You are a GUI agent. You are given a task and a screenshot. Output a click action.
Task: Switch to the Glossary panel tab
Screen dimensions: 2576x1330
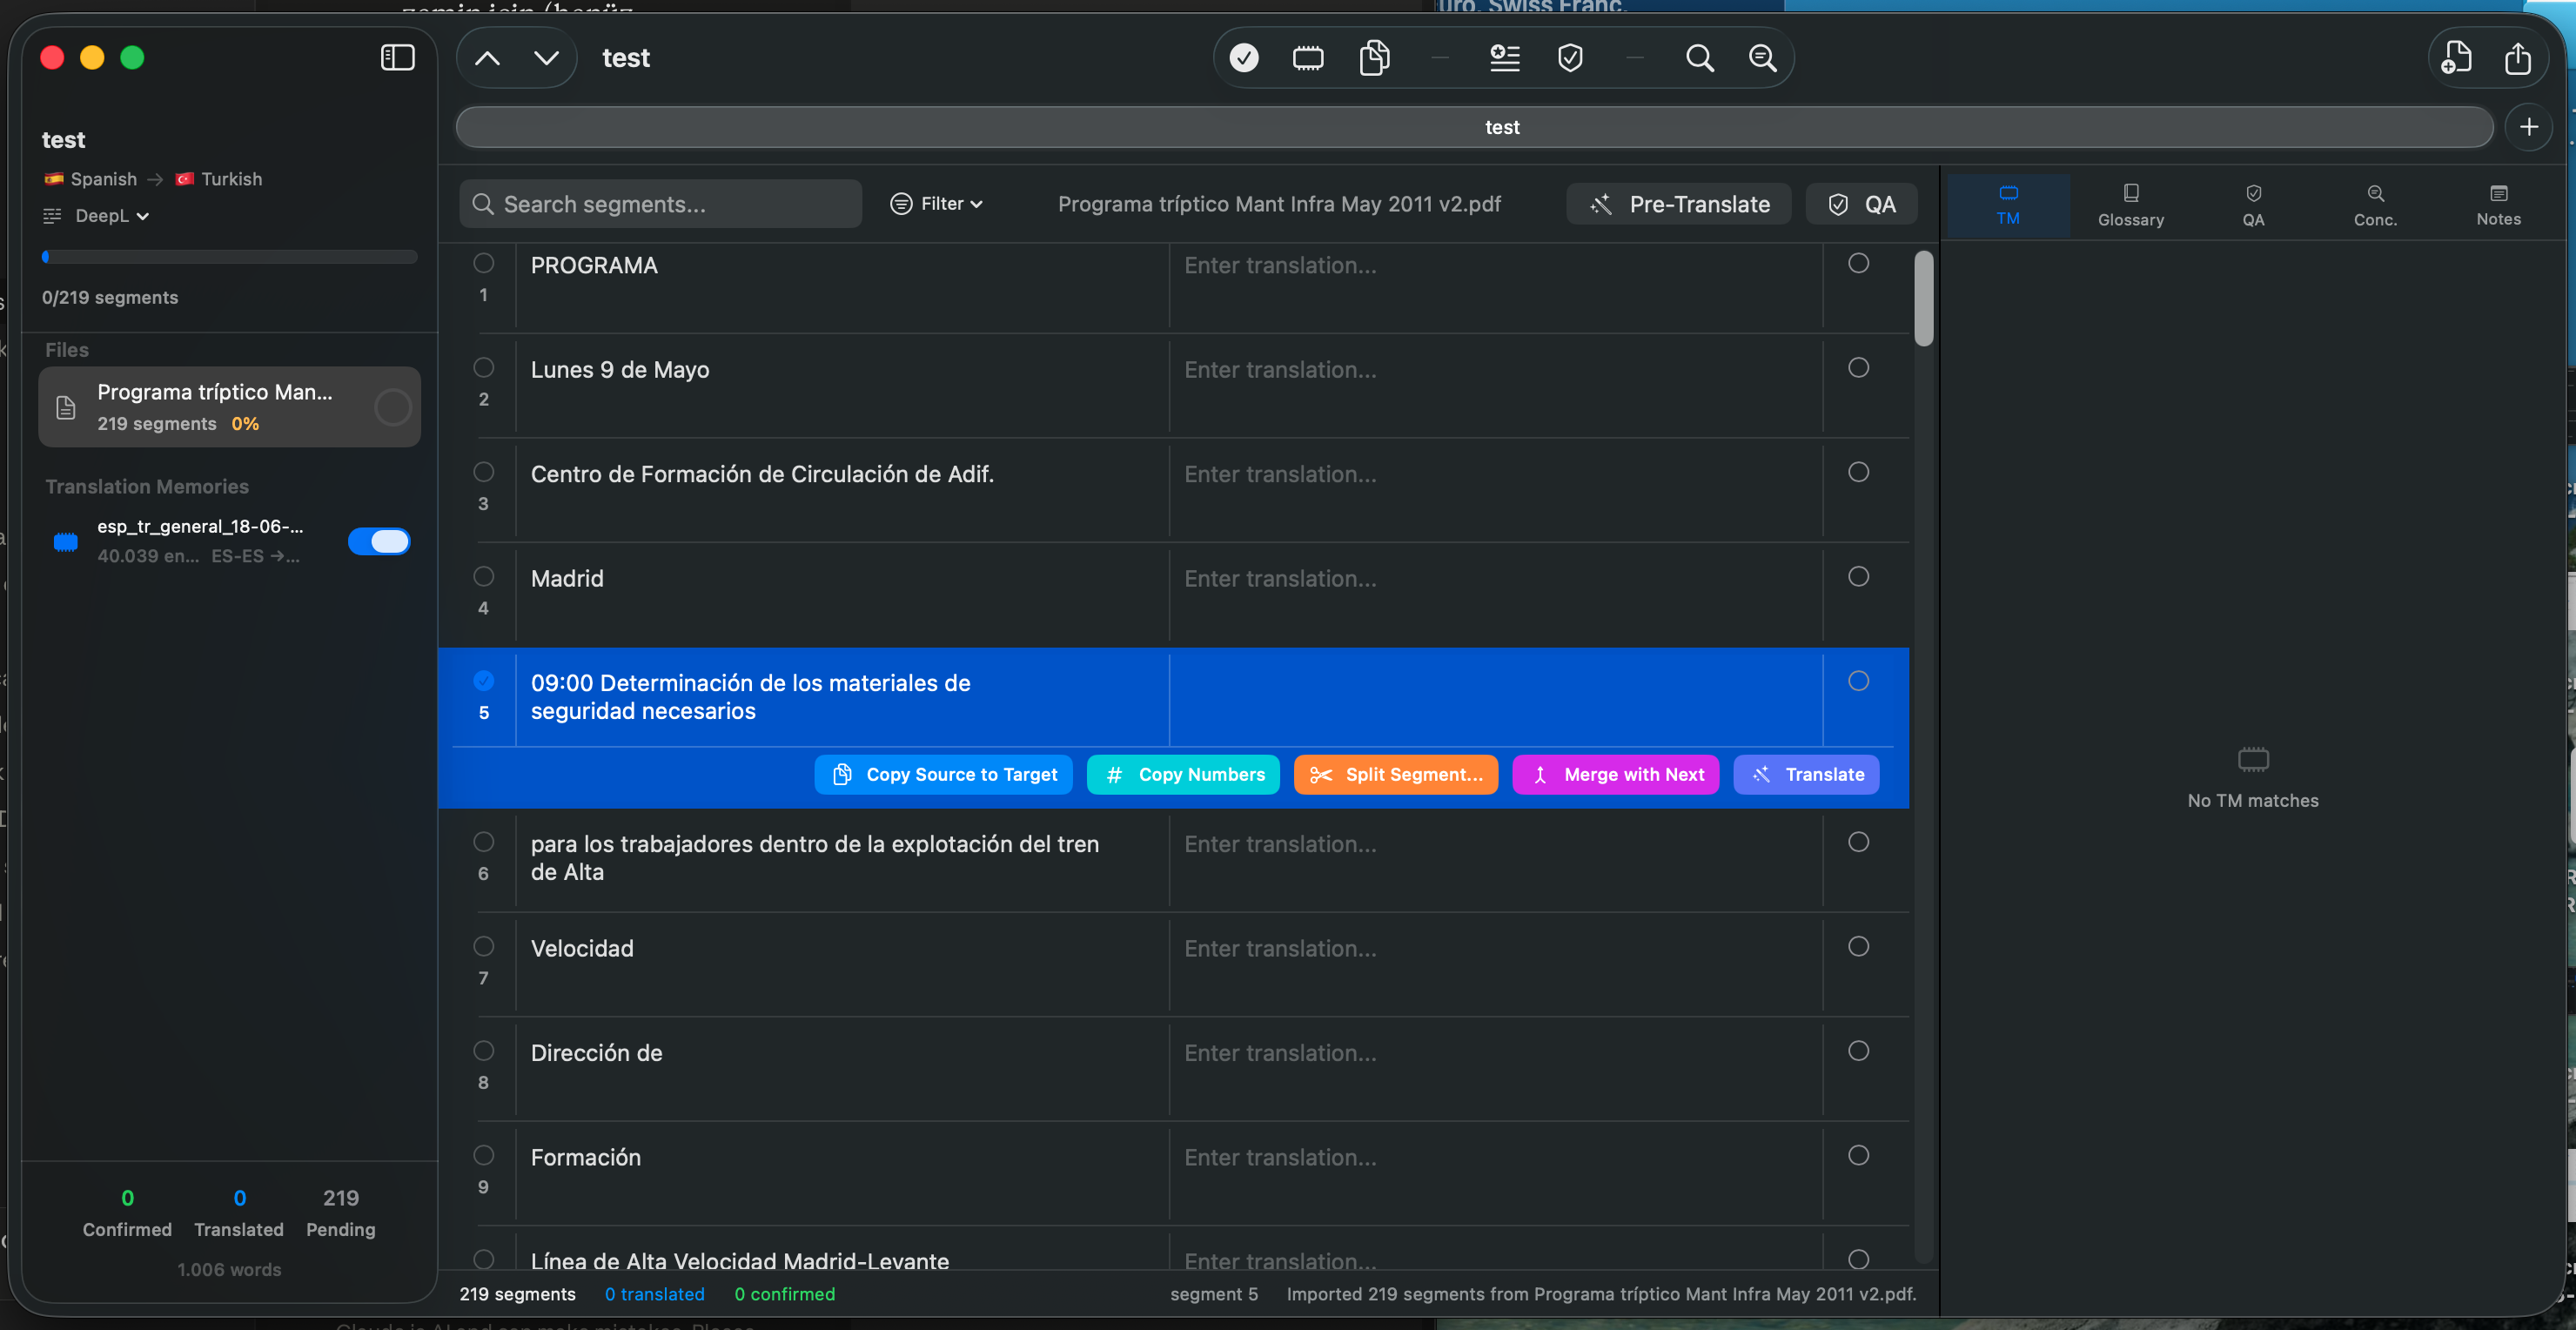tap(2130, 205)
